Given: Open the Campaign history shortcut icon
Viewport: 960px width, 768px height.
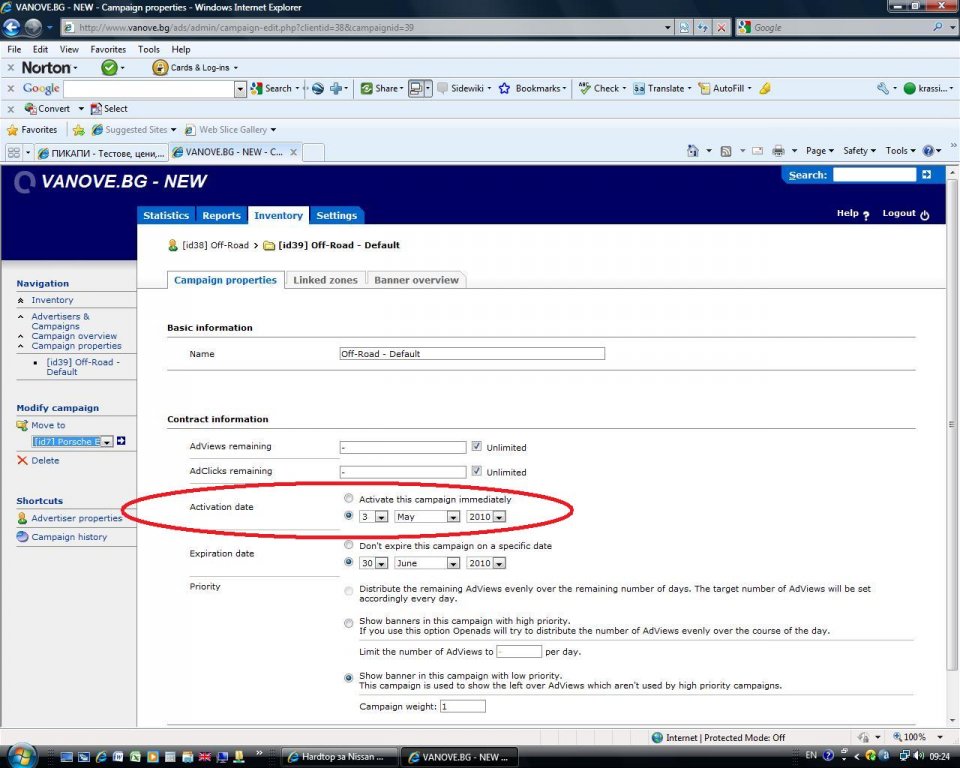Looking at the screenshot, I should 22,537.
